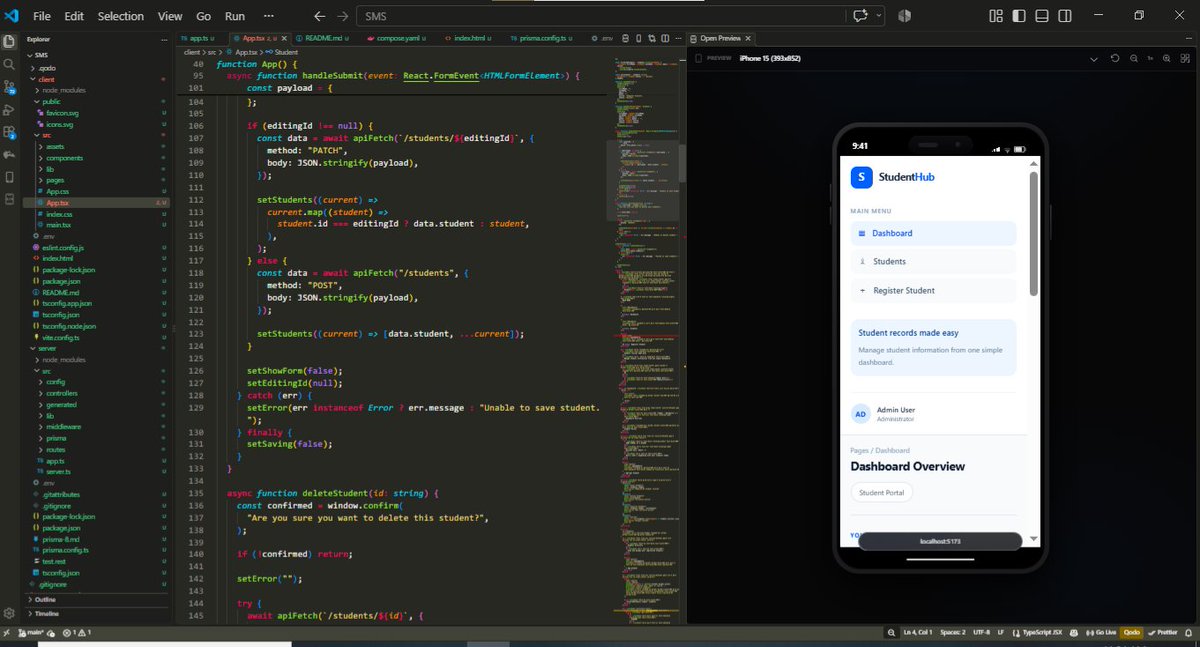Image resolution: width=1200 pixels, height=647 pixels.
Task: Click the zoom in icon in preview toolbar
Action: tap(1166, 58)
